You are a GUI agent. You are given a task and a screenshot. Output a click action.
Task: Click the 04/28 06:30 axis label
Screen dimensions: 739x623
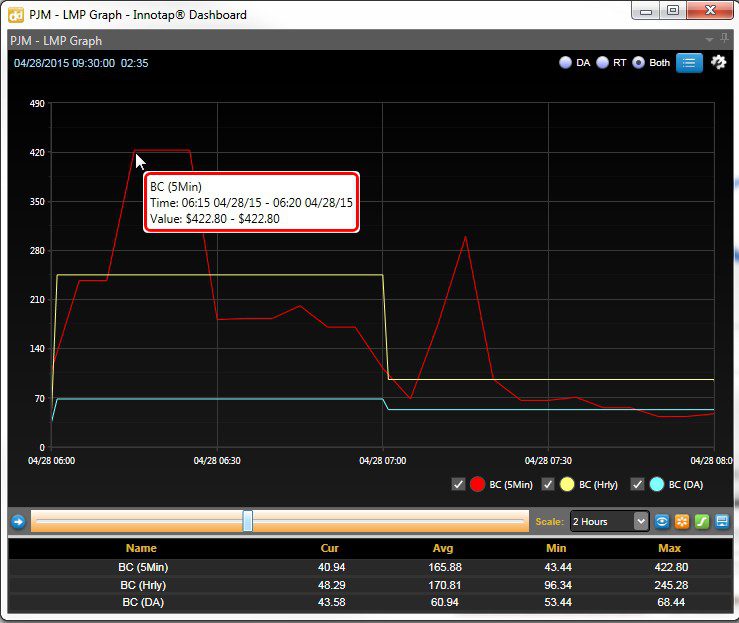(217, 460)
